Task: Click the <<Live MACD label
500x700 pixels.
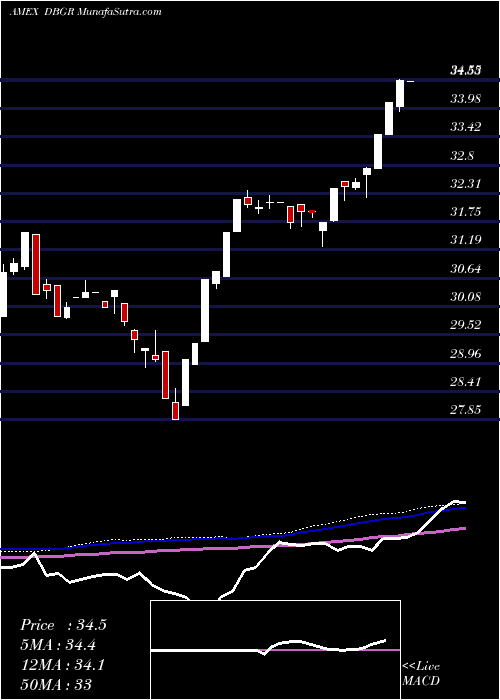Action: click(x=421, y=674)
